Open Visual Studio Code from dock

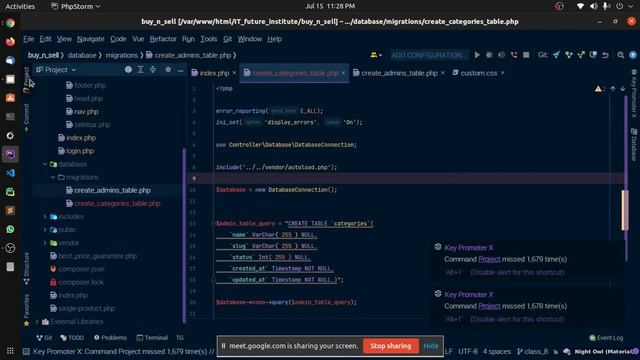coord(10,173)
